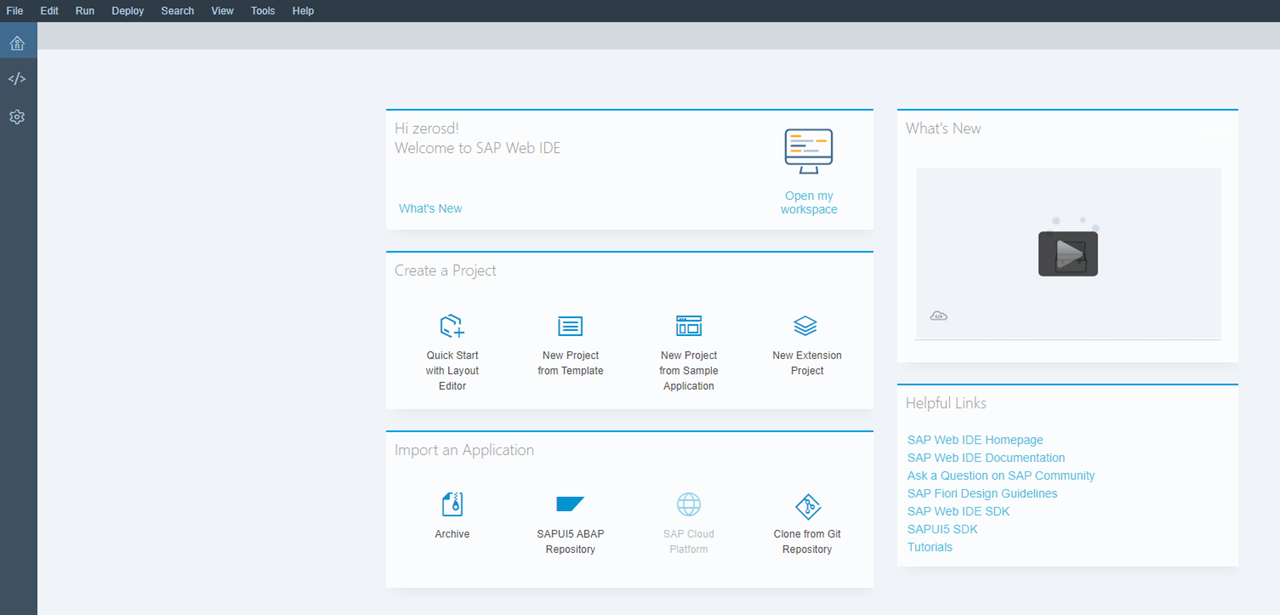Click New Extension Project layers icon
Viewport: 1280px width, 615px height.
tap(806, 325)
